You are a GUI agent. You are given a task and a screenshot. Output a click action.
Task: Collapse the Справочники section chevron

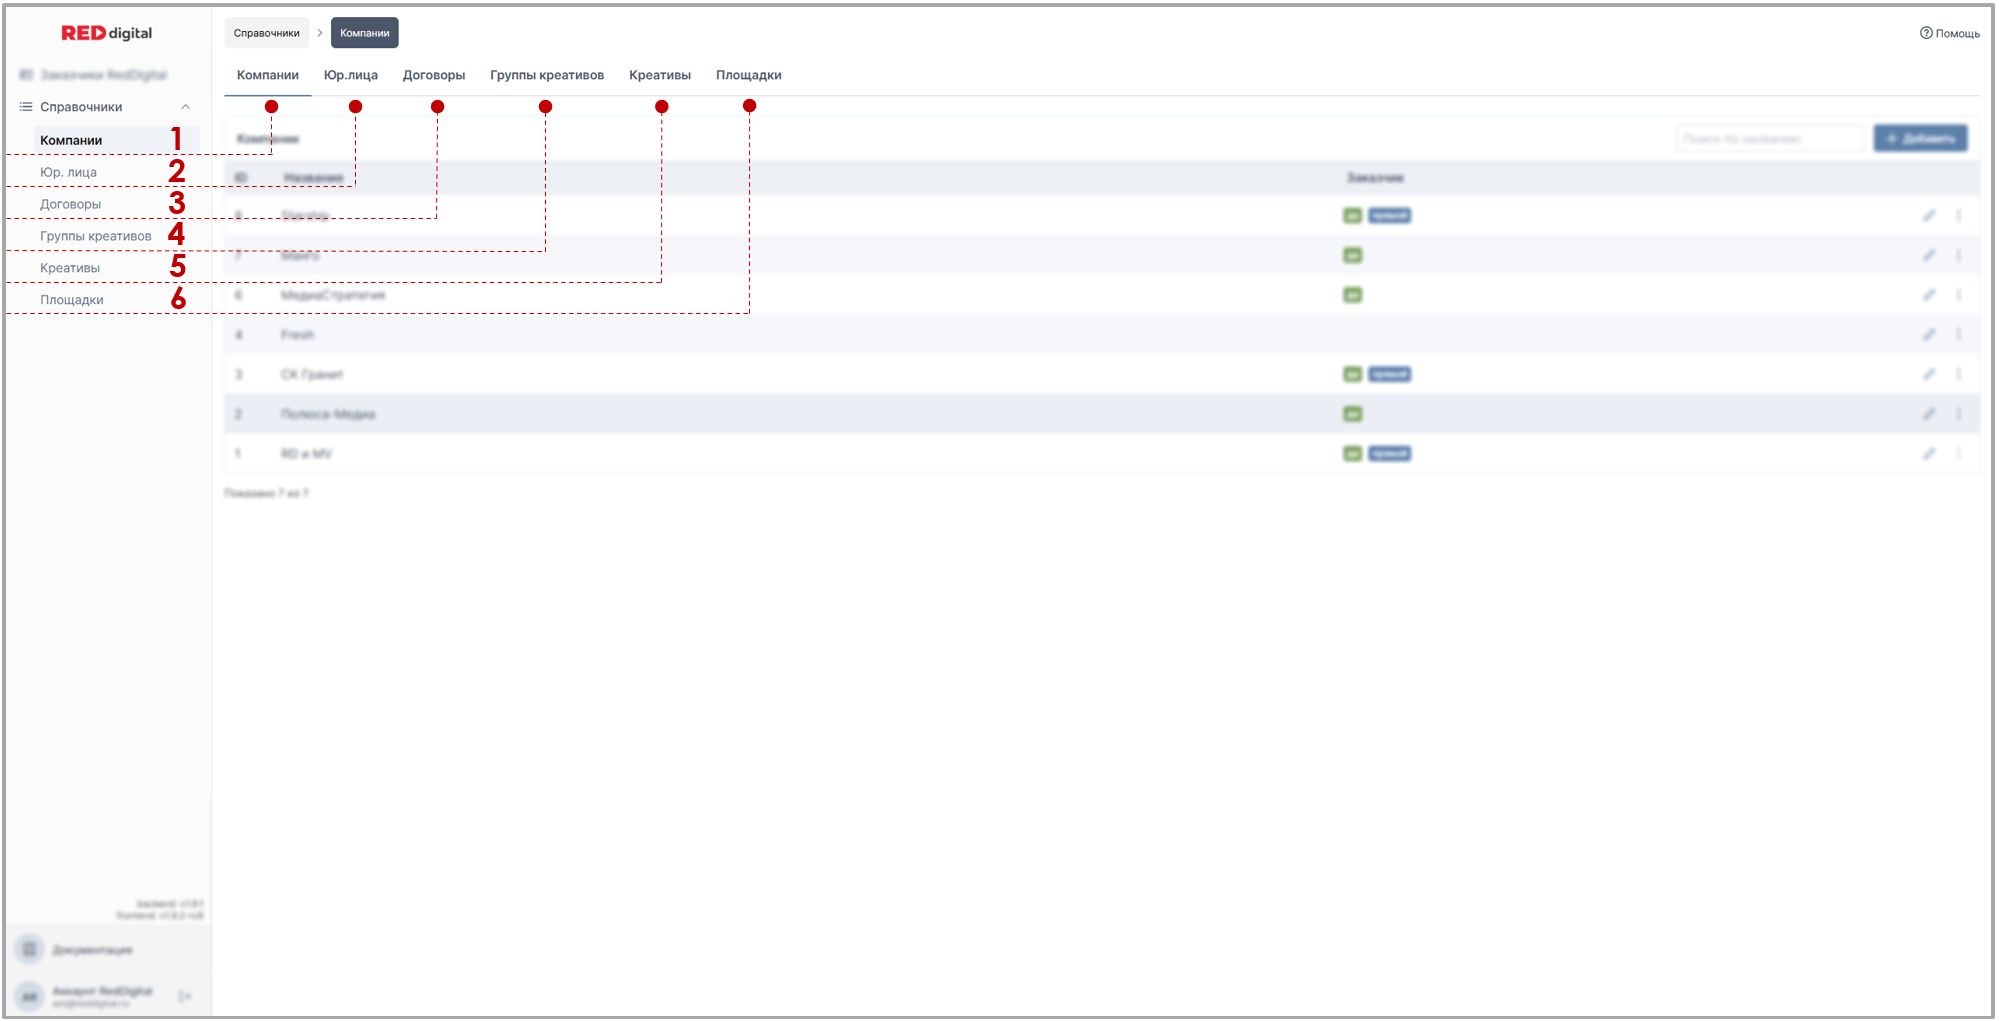(x=185, y=107)
